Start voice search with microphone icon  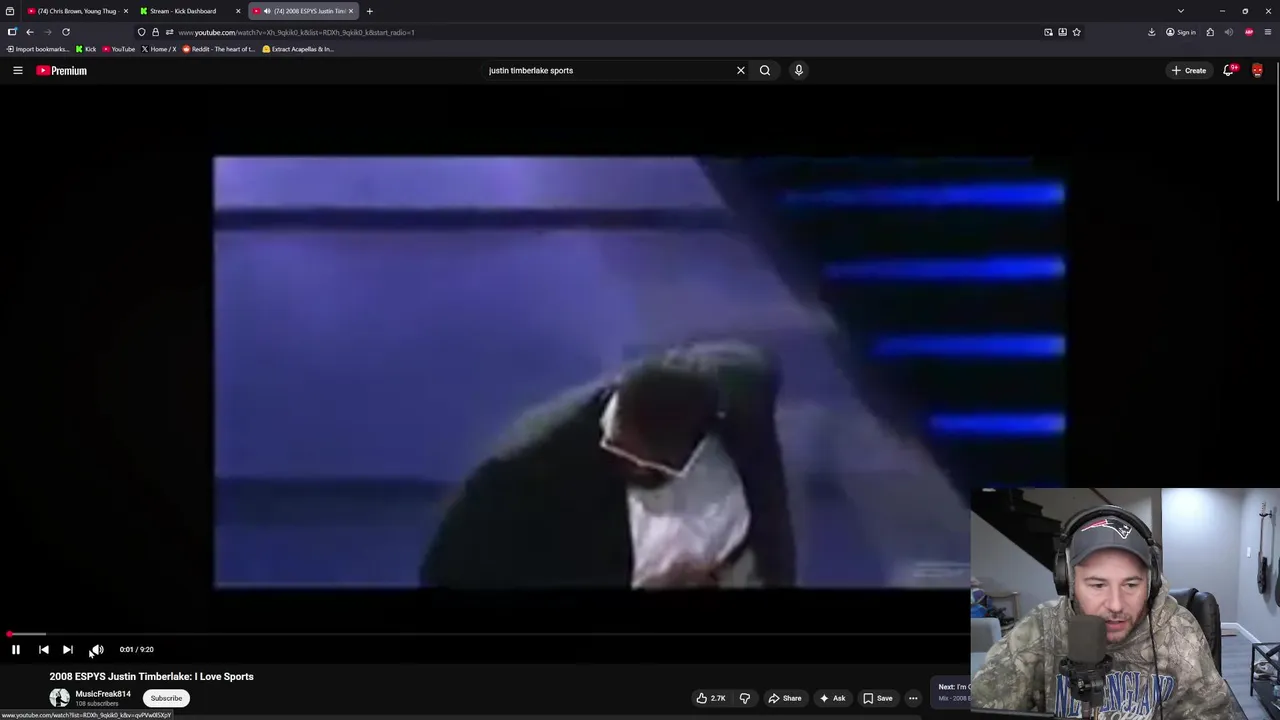tap(799, 70)
